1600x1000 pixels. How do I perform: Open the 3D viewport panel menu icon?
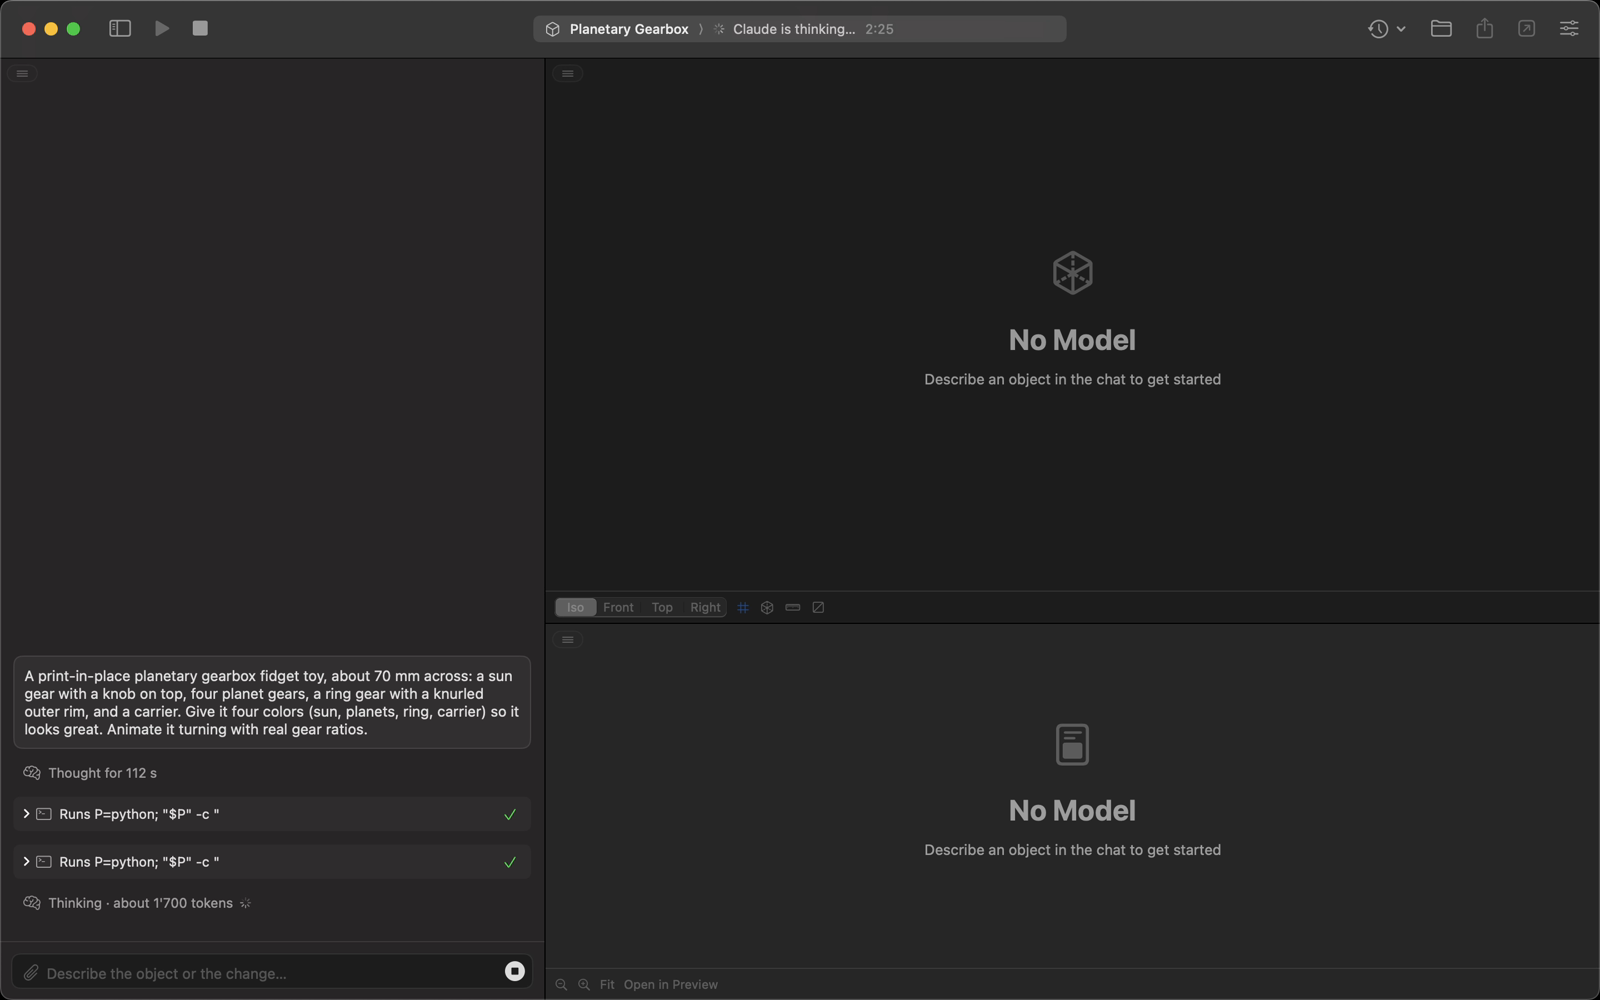[x=567, y=73]
